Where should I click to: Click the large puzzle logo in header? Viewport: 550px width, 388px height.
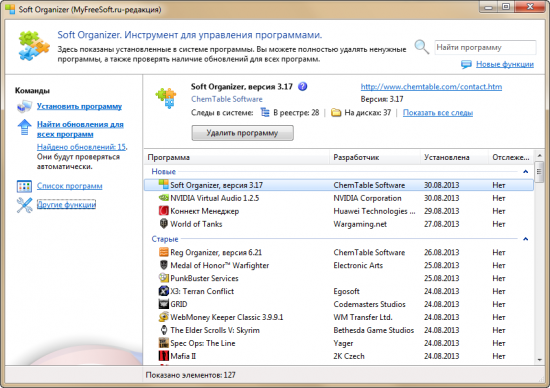click(x=34, y=46)
